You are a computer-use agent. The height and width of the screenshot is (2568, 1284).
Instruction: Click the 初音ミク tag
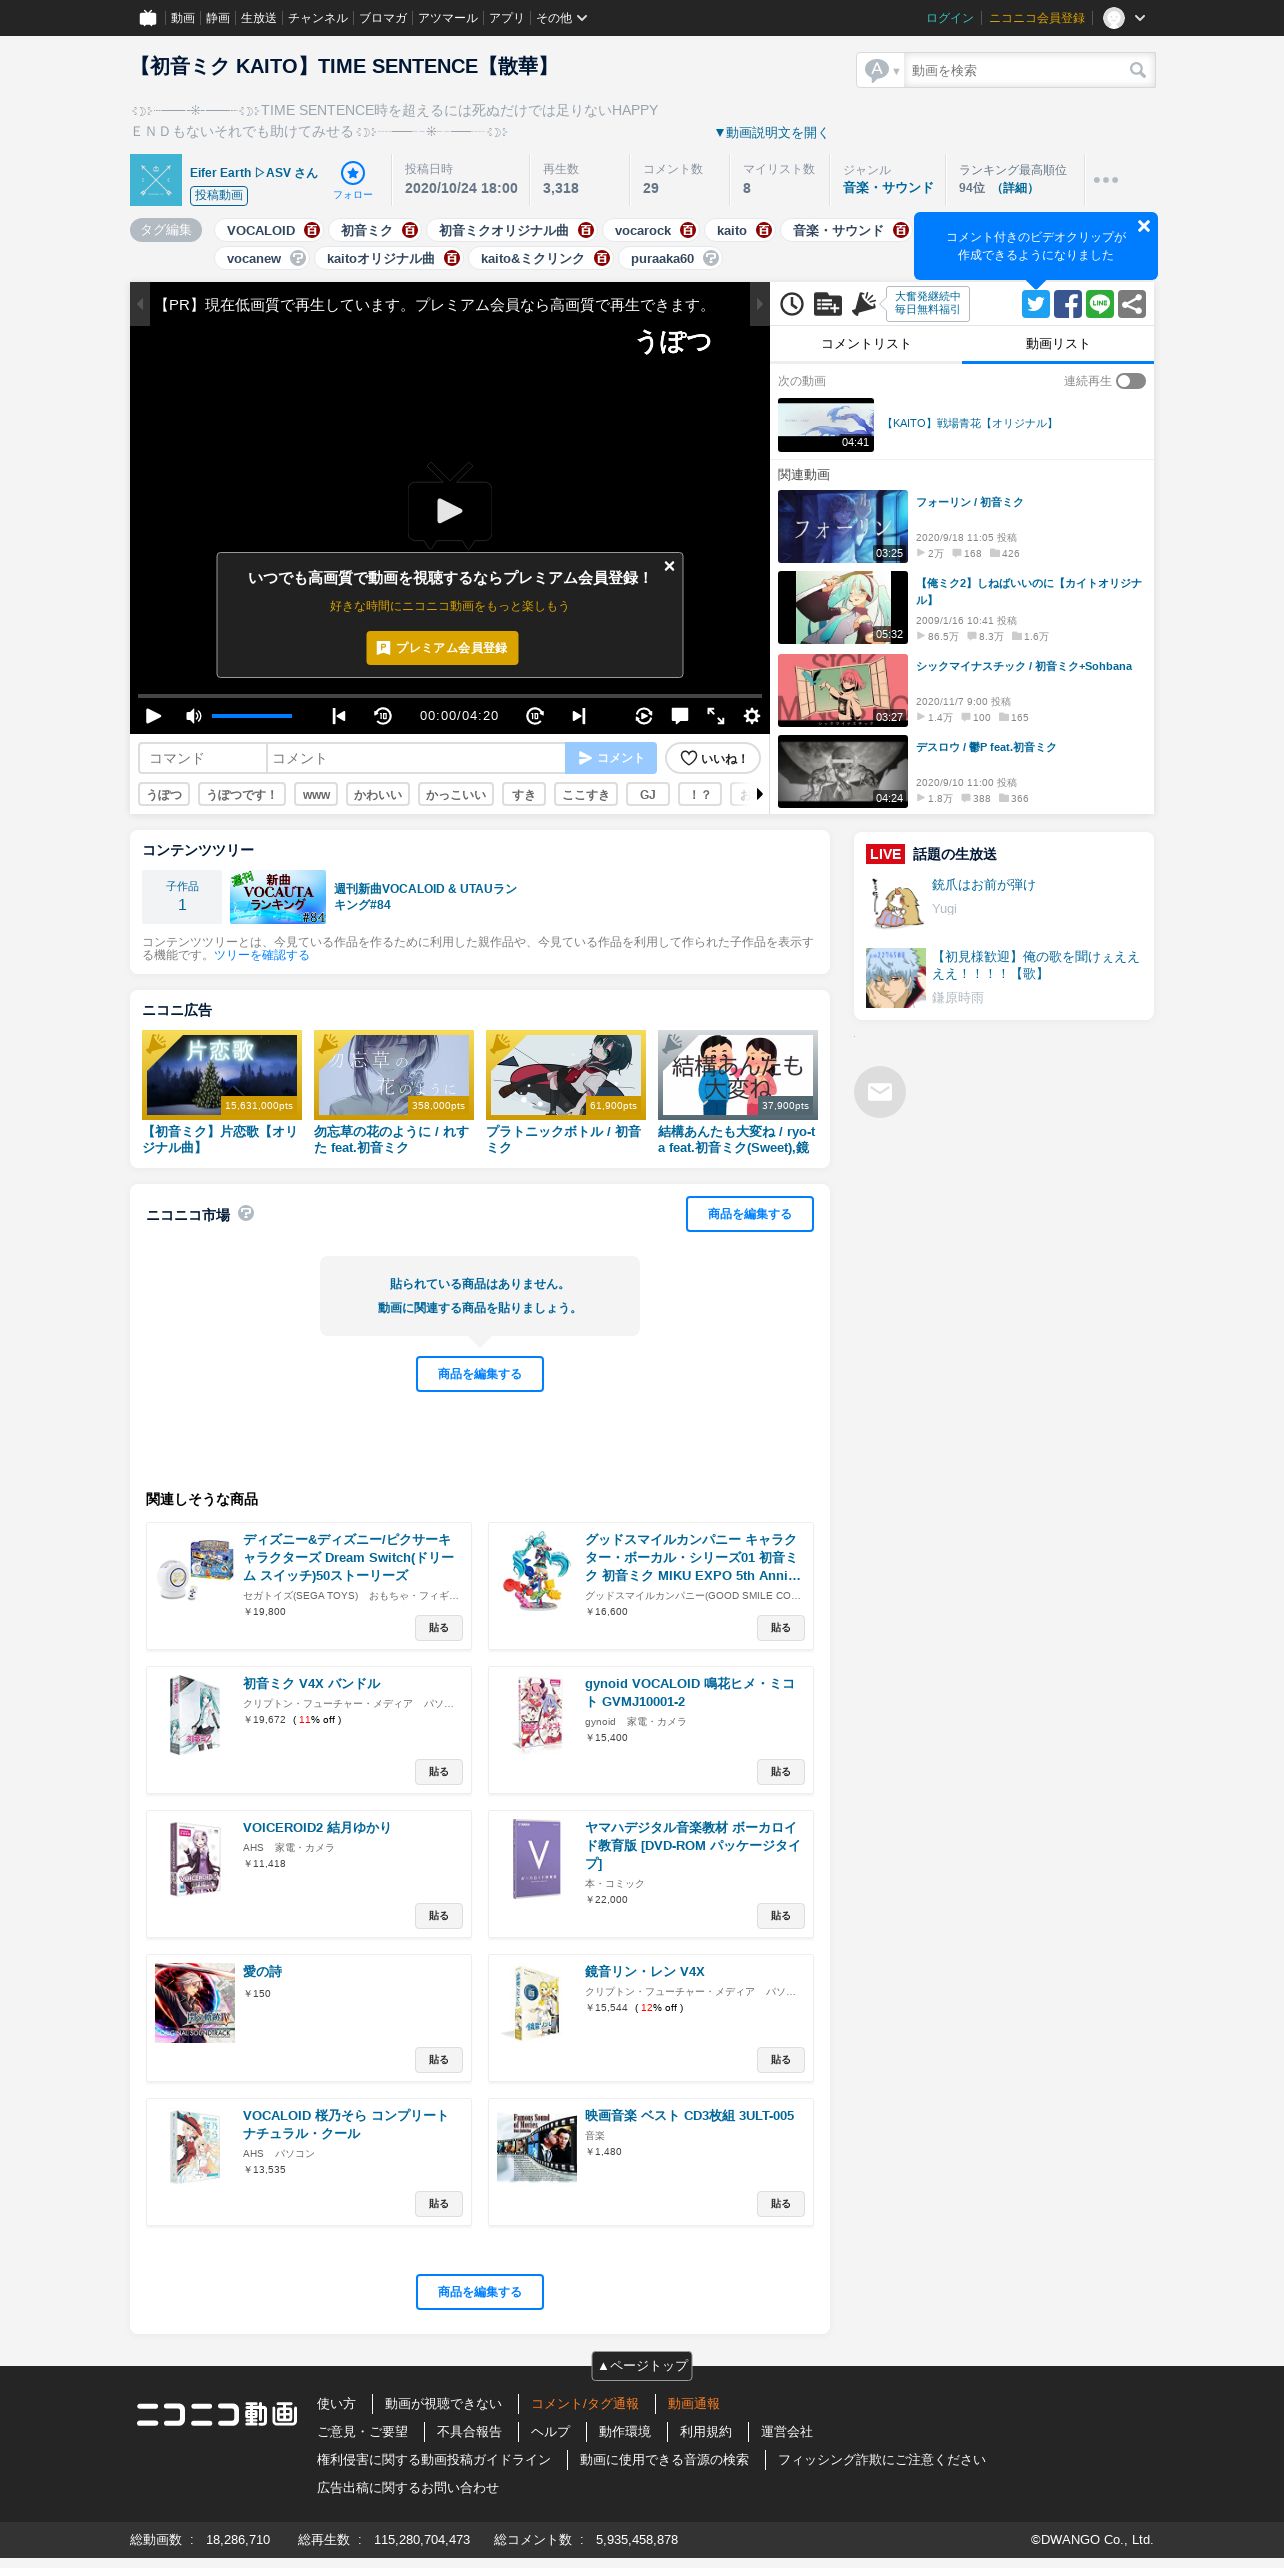367,230
